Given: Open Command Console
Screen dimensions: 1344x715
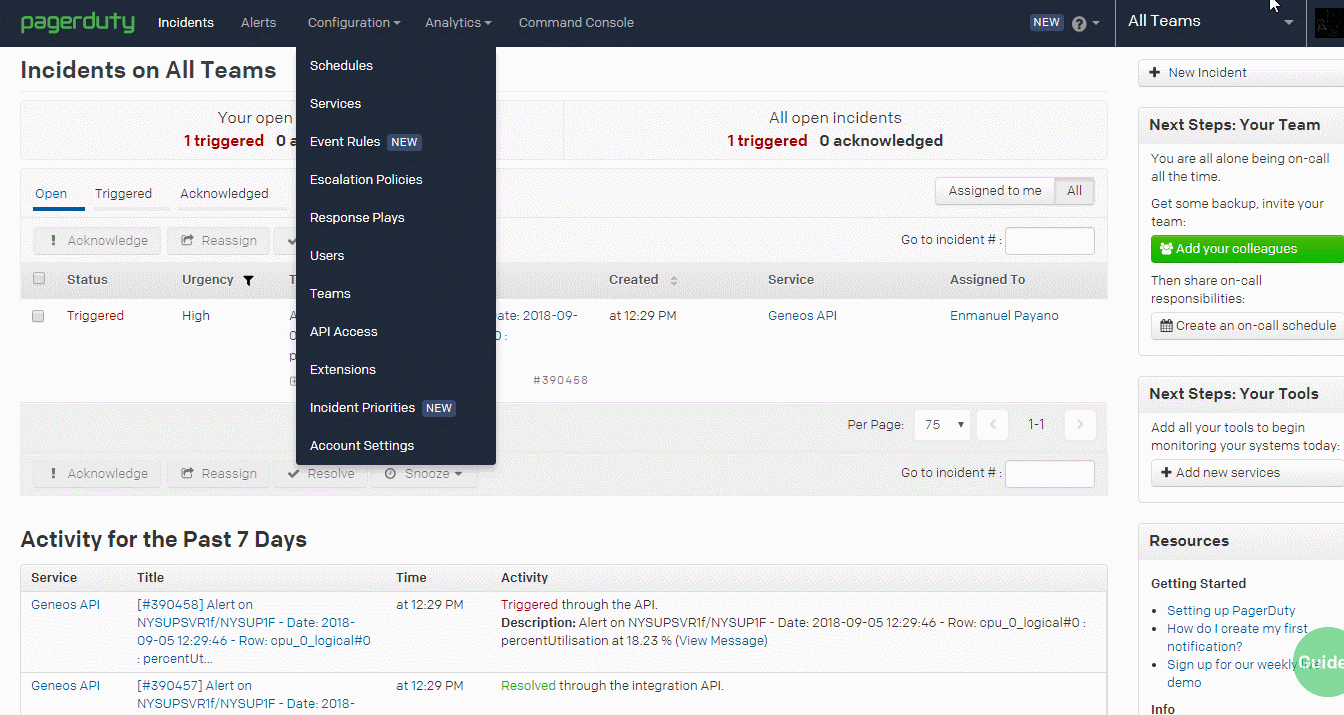Looking at the screenshot, I should [576, 22].
